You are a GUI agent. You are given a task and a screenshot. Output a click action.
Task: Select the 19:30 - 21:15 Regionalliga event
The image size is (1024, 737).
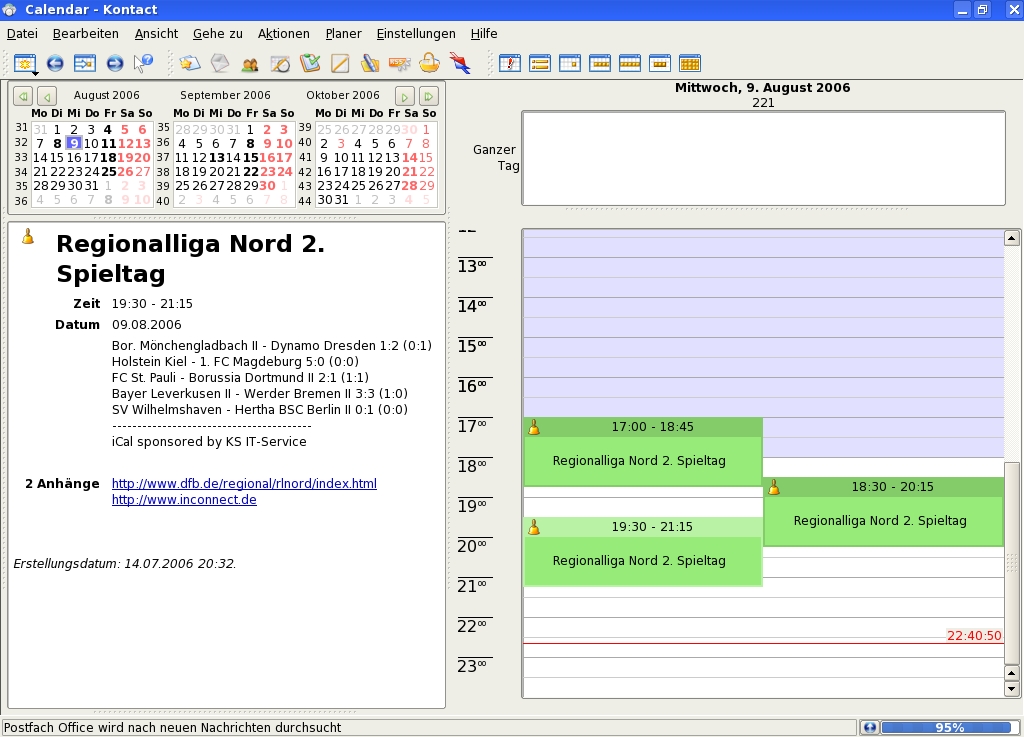(x=643, y=552)
